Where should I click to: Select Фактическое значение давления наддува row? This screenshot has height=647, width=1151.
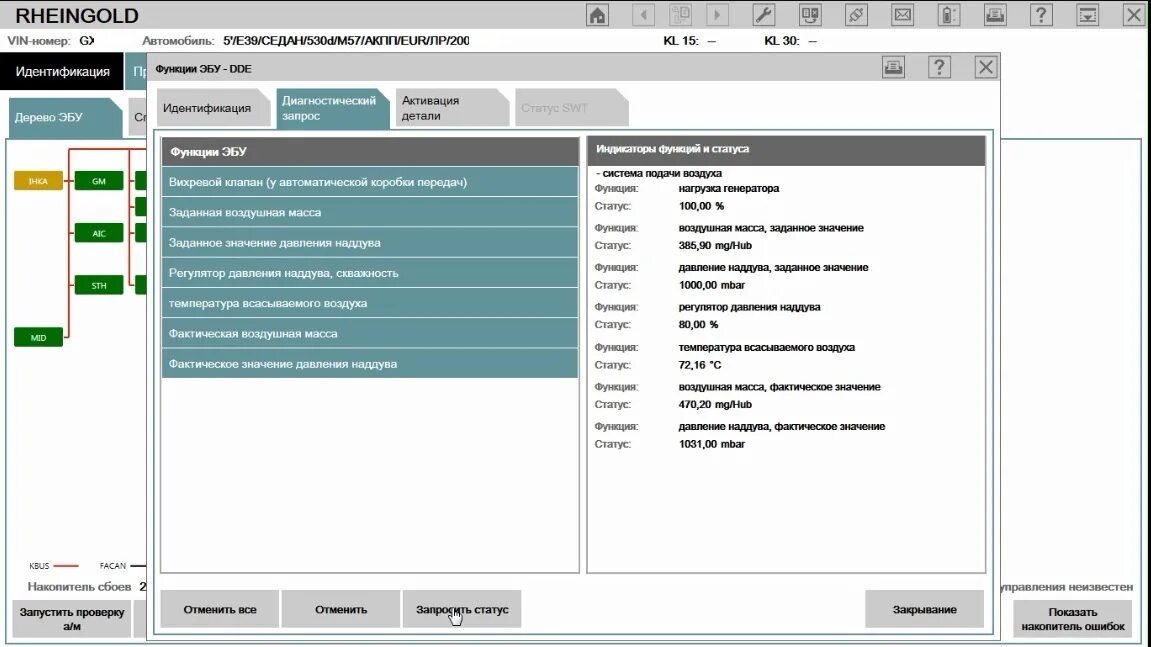[x=370, y=364]
